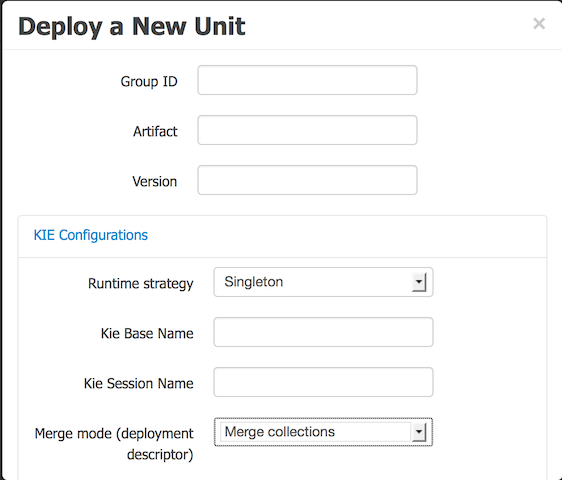Click the Kie Base Name label
562x480 pixels.
[x=147, y=333]
